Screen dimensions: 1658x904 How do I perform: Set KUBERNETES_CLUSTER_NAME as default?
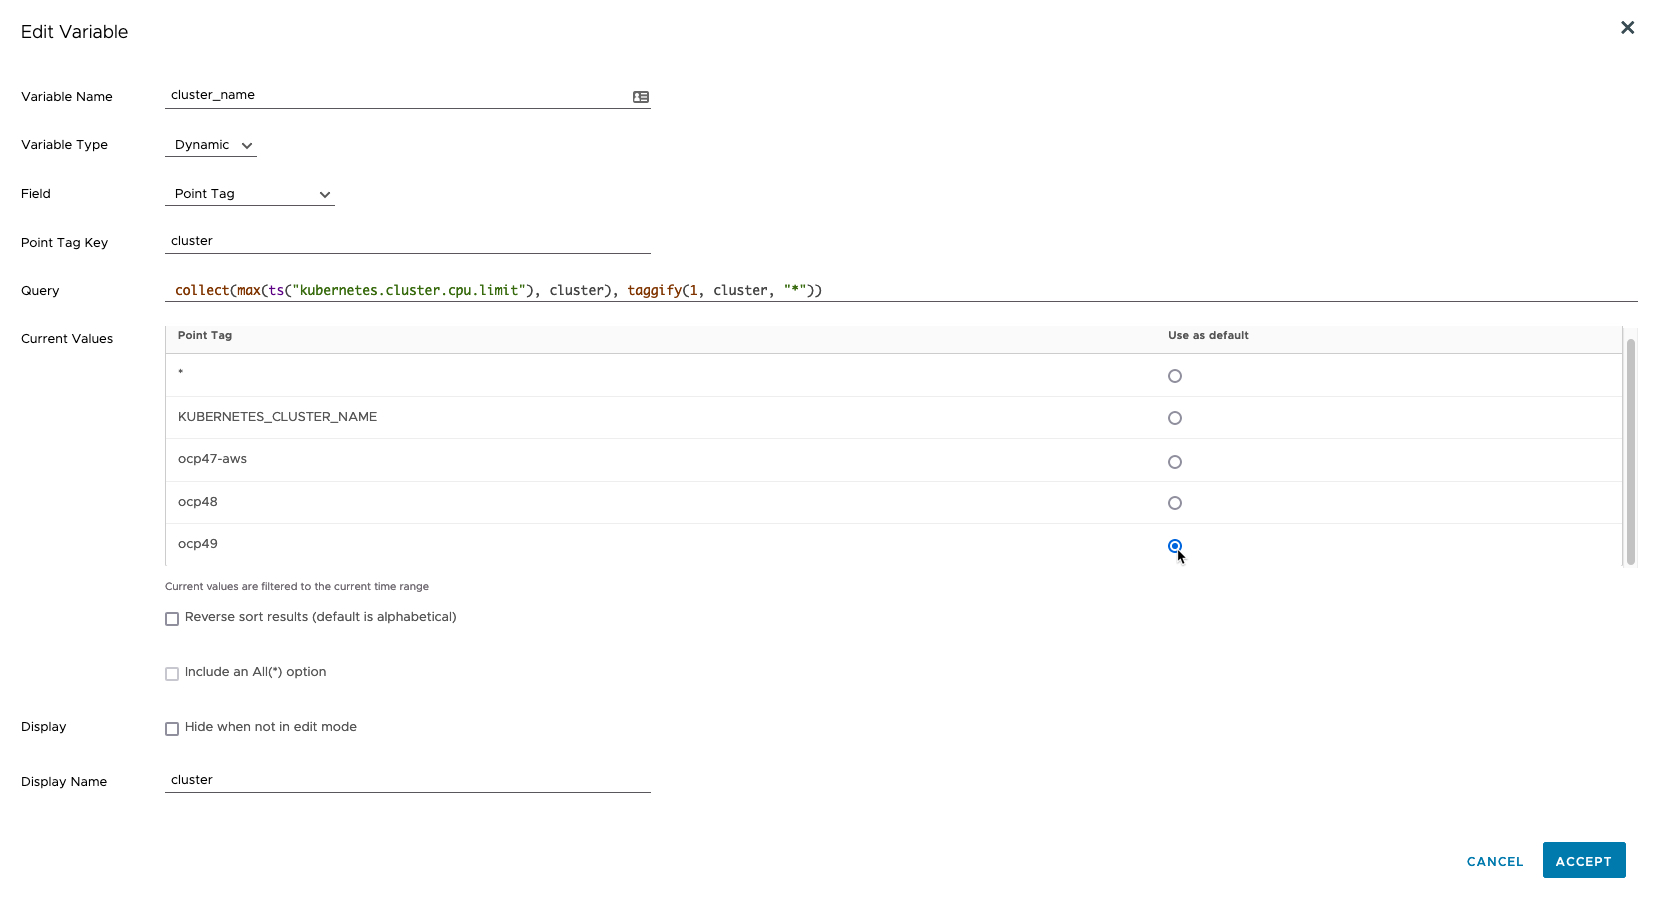click(1175, 418)
